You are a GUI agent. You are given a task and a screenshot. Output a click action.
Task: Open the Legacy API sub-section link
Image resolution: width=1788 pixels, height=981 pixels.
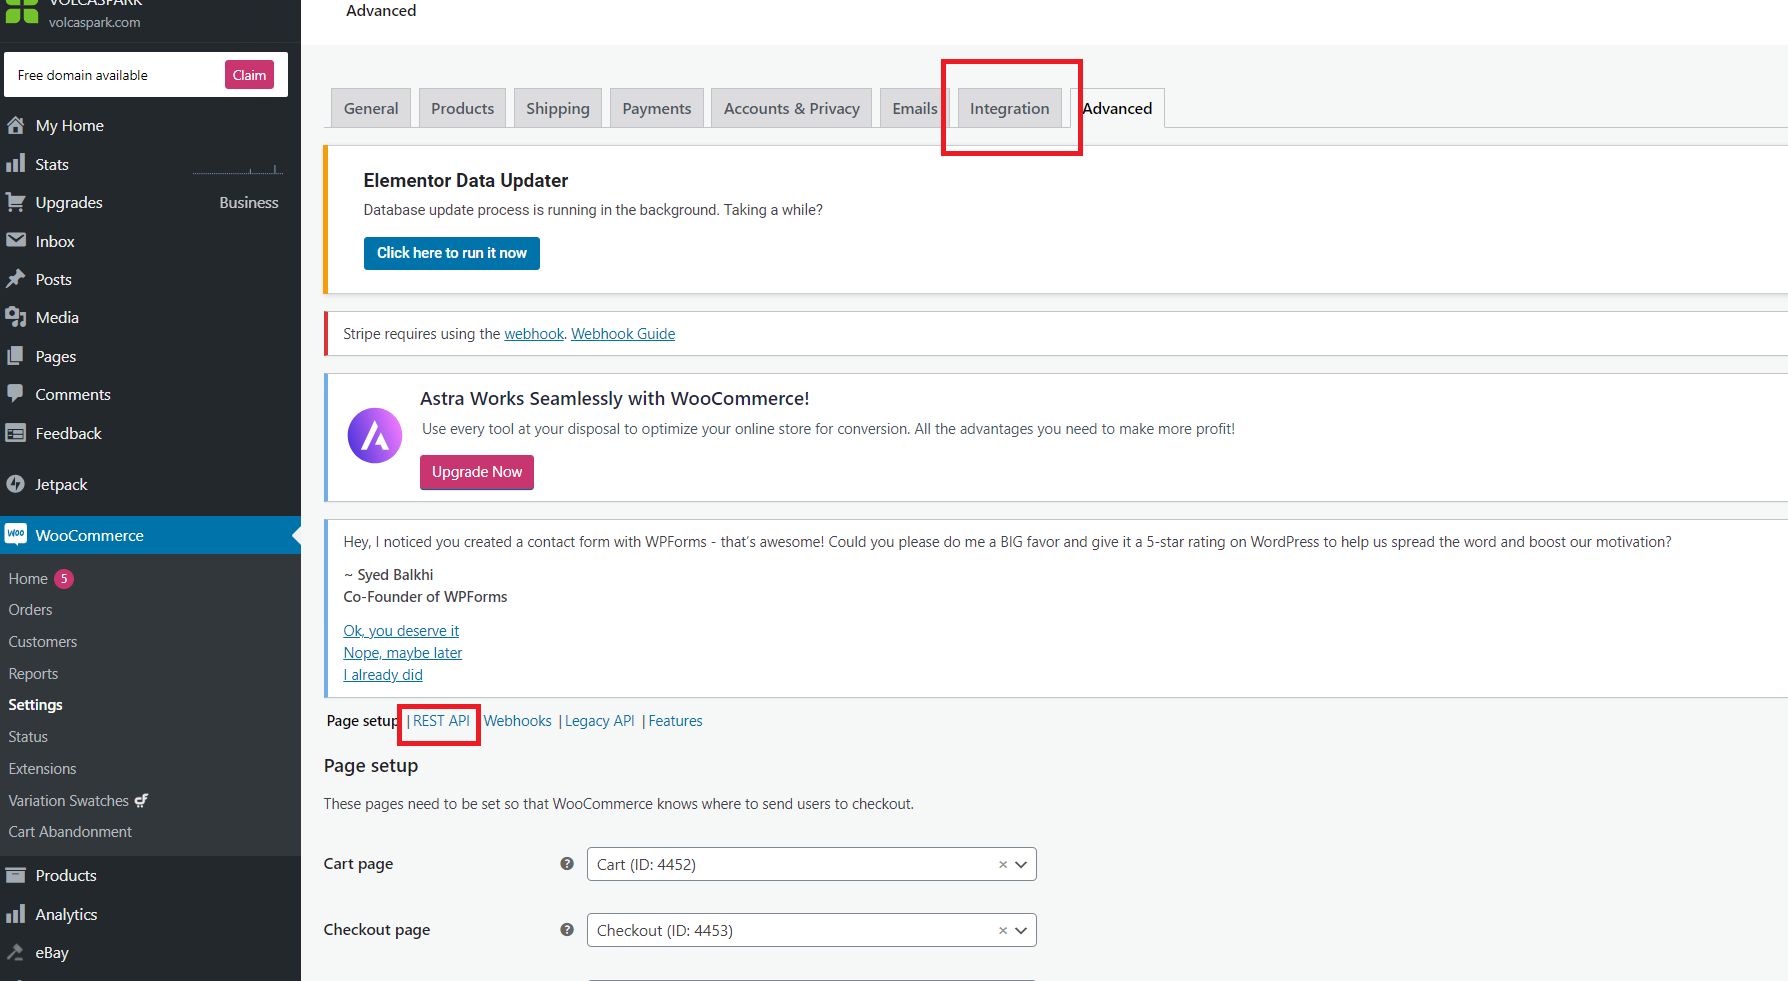pos(600,721)
